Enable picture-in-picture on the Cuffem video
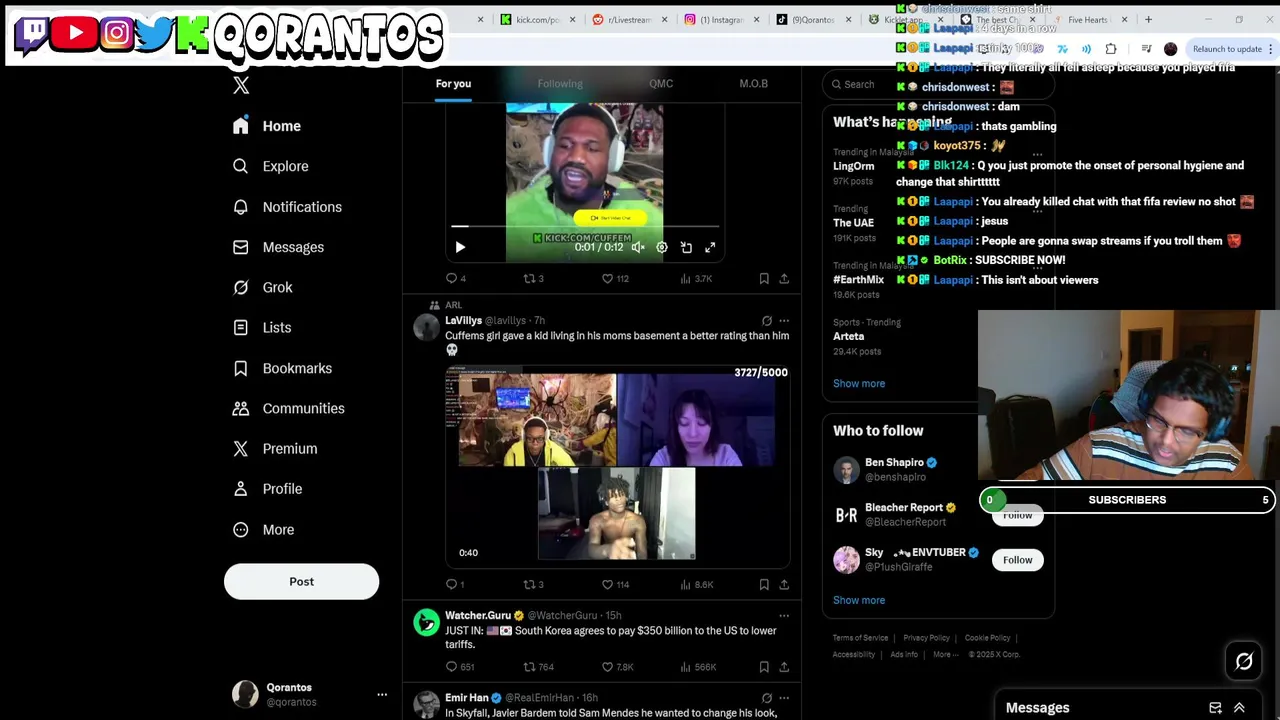The height and width of the screenshot is (720, 1280). [x=686, y=247]
